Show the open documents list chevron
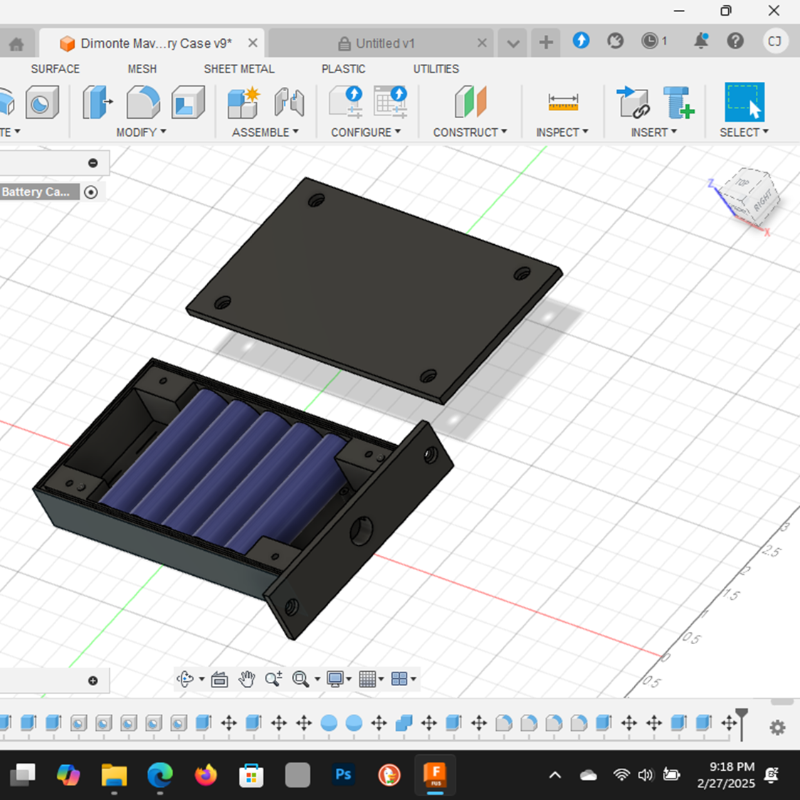Viewport: 800px width, 800px height. (x=513, y=43)
